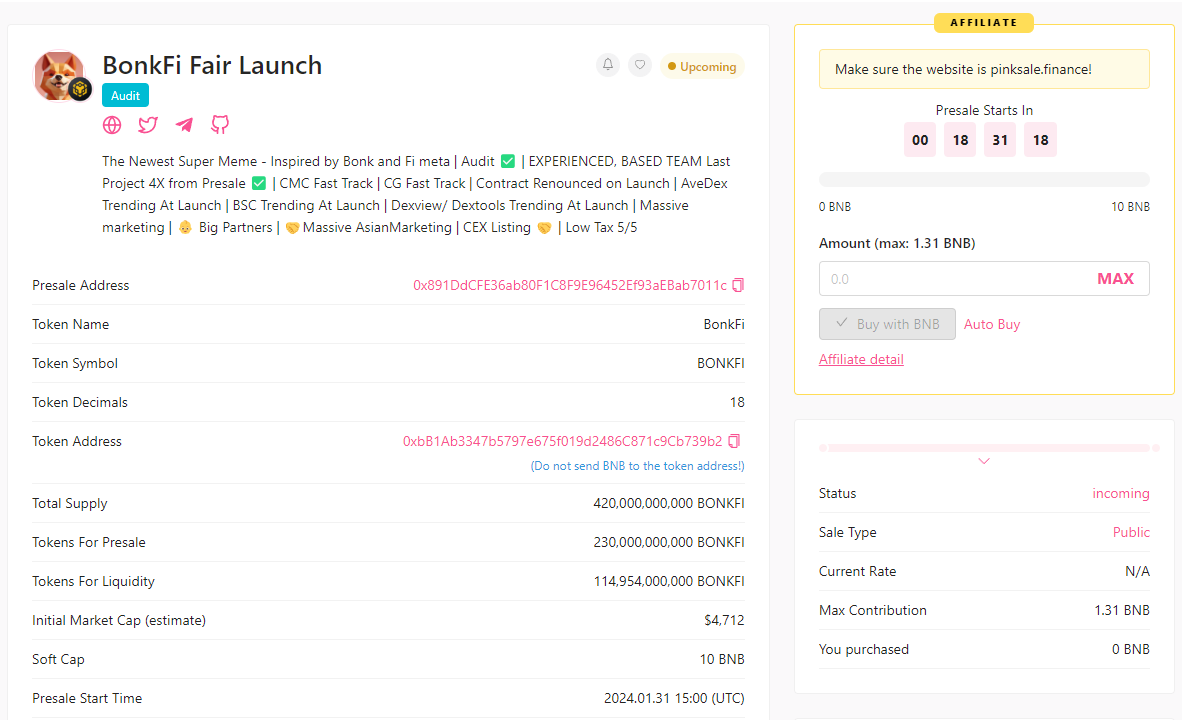Open the BonkFi Twitter icon link
Viewport: 1182px width, 720px height.
(148, 125)
